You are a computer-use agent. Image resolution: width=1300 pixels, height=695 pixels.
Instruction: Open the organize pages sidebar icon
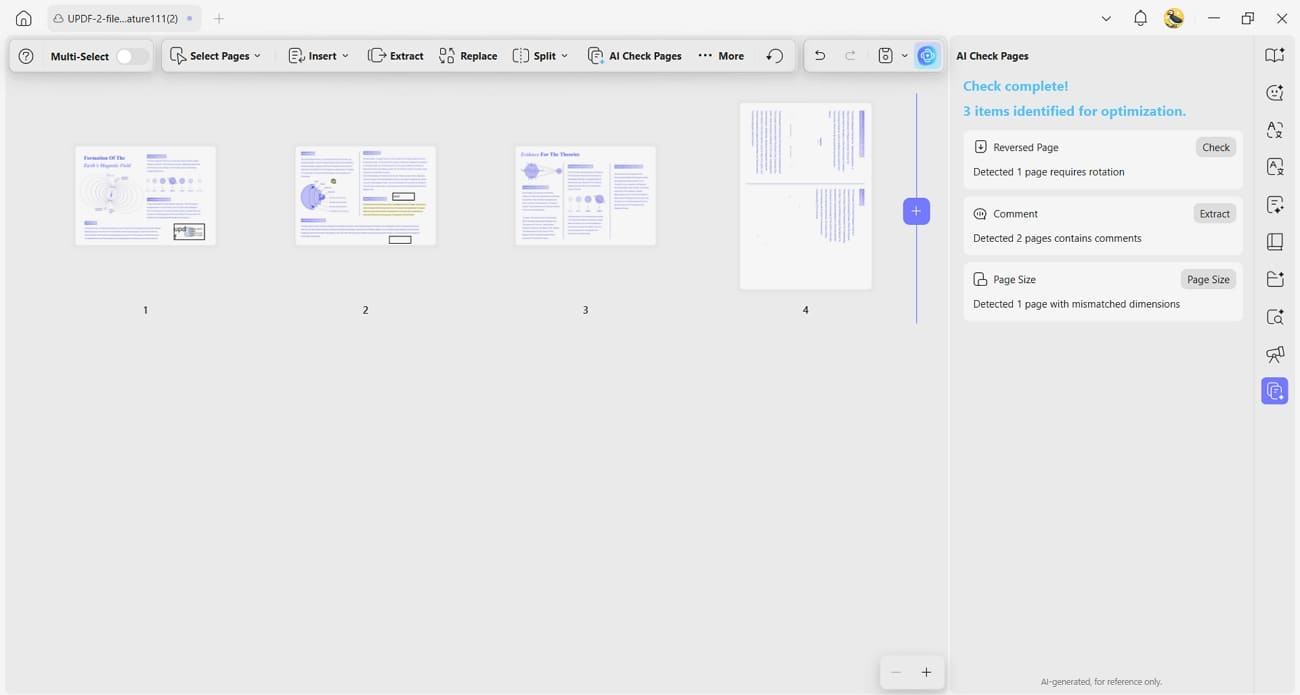1274,391
